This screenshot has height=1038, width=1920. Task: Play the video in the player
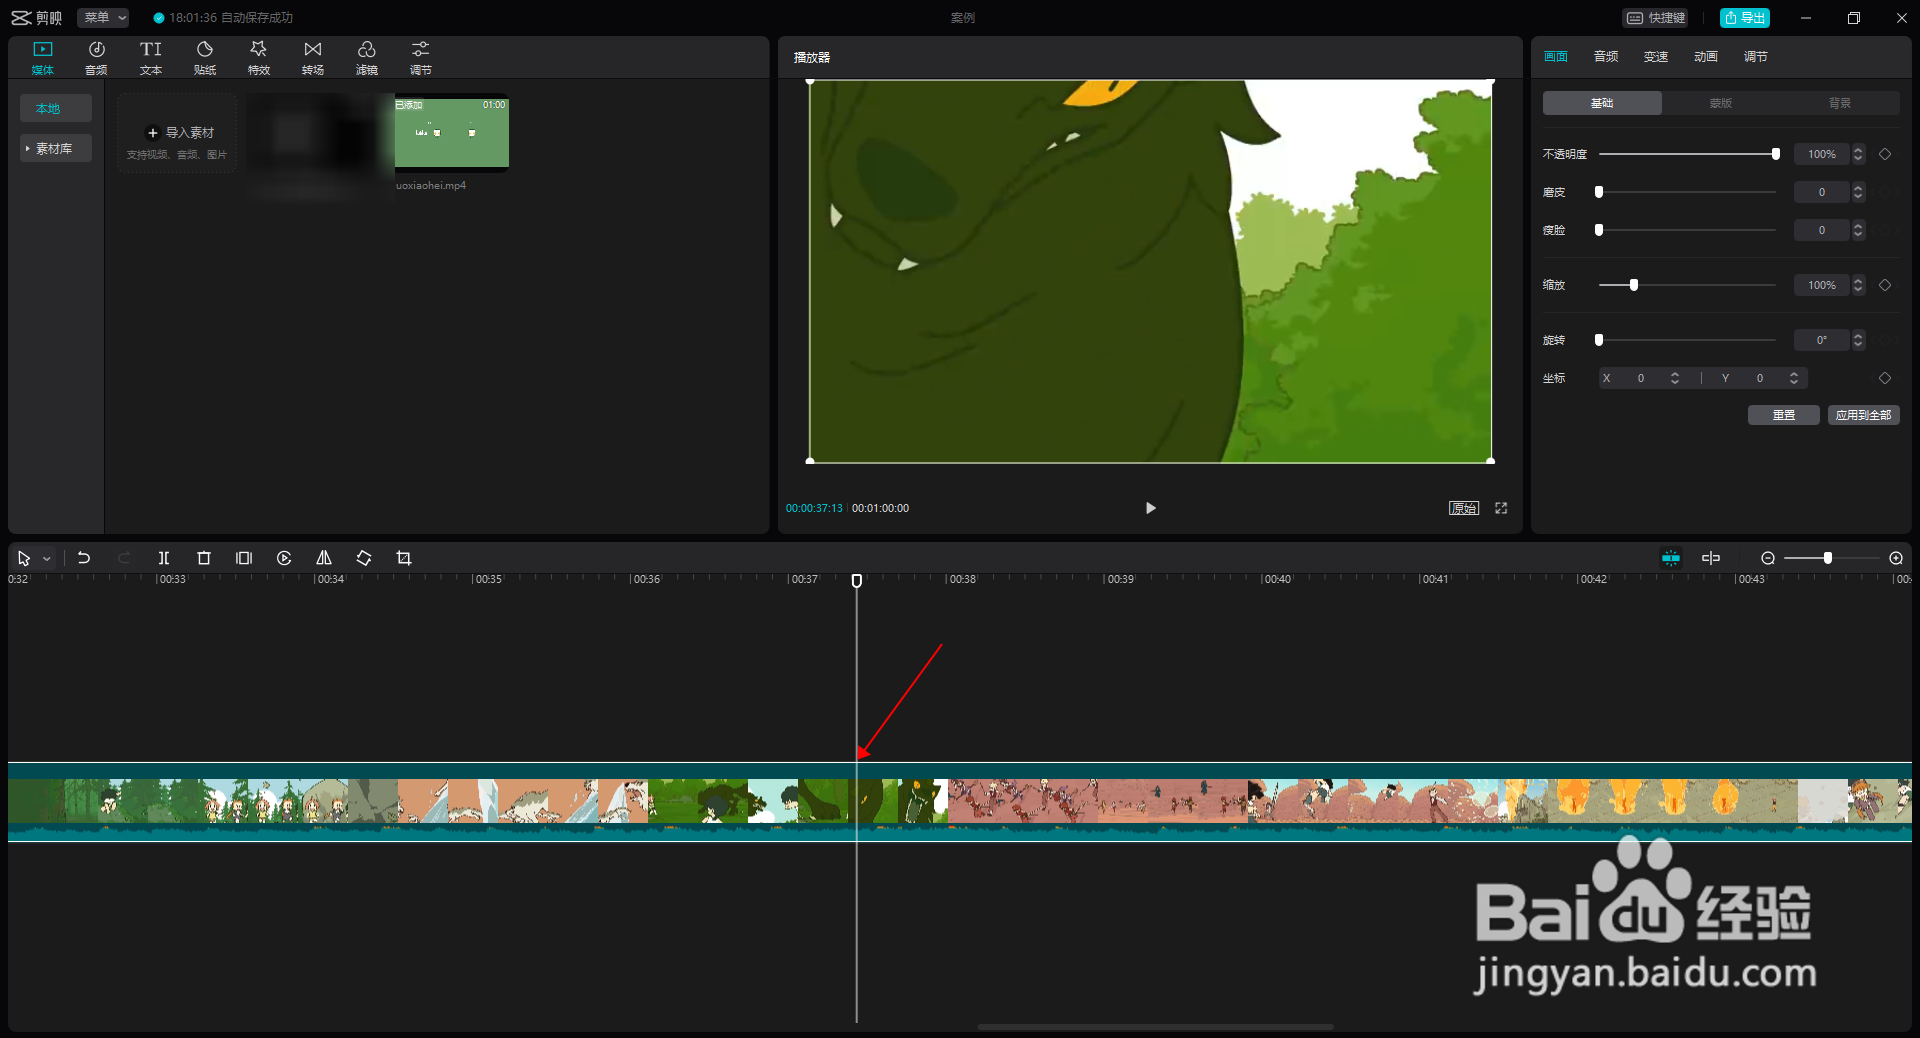point(1150,508)
